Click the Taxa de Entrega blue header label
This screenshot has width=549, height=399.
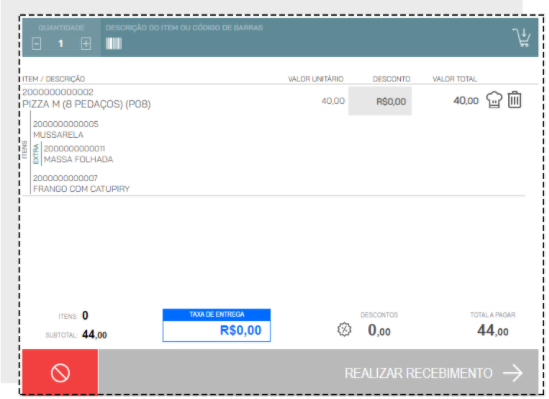(x=217, y=315)
